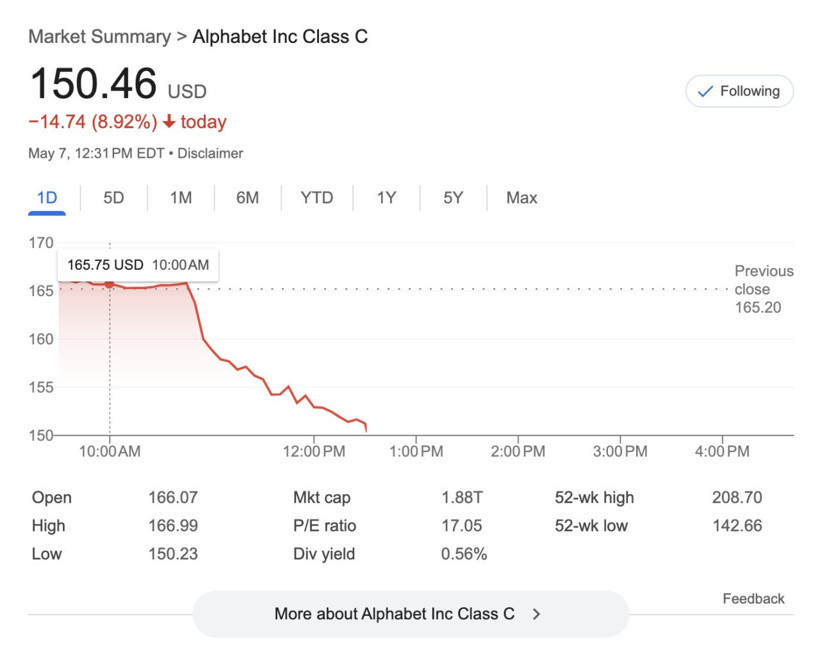The width and height of the screenshot is (820, 657).
Task: Open the Disclaimer link
Action: click(211, 153)
